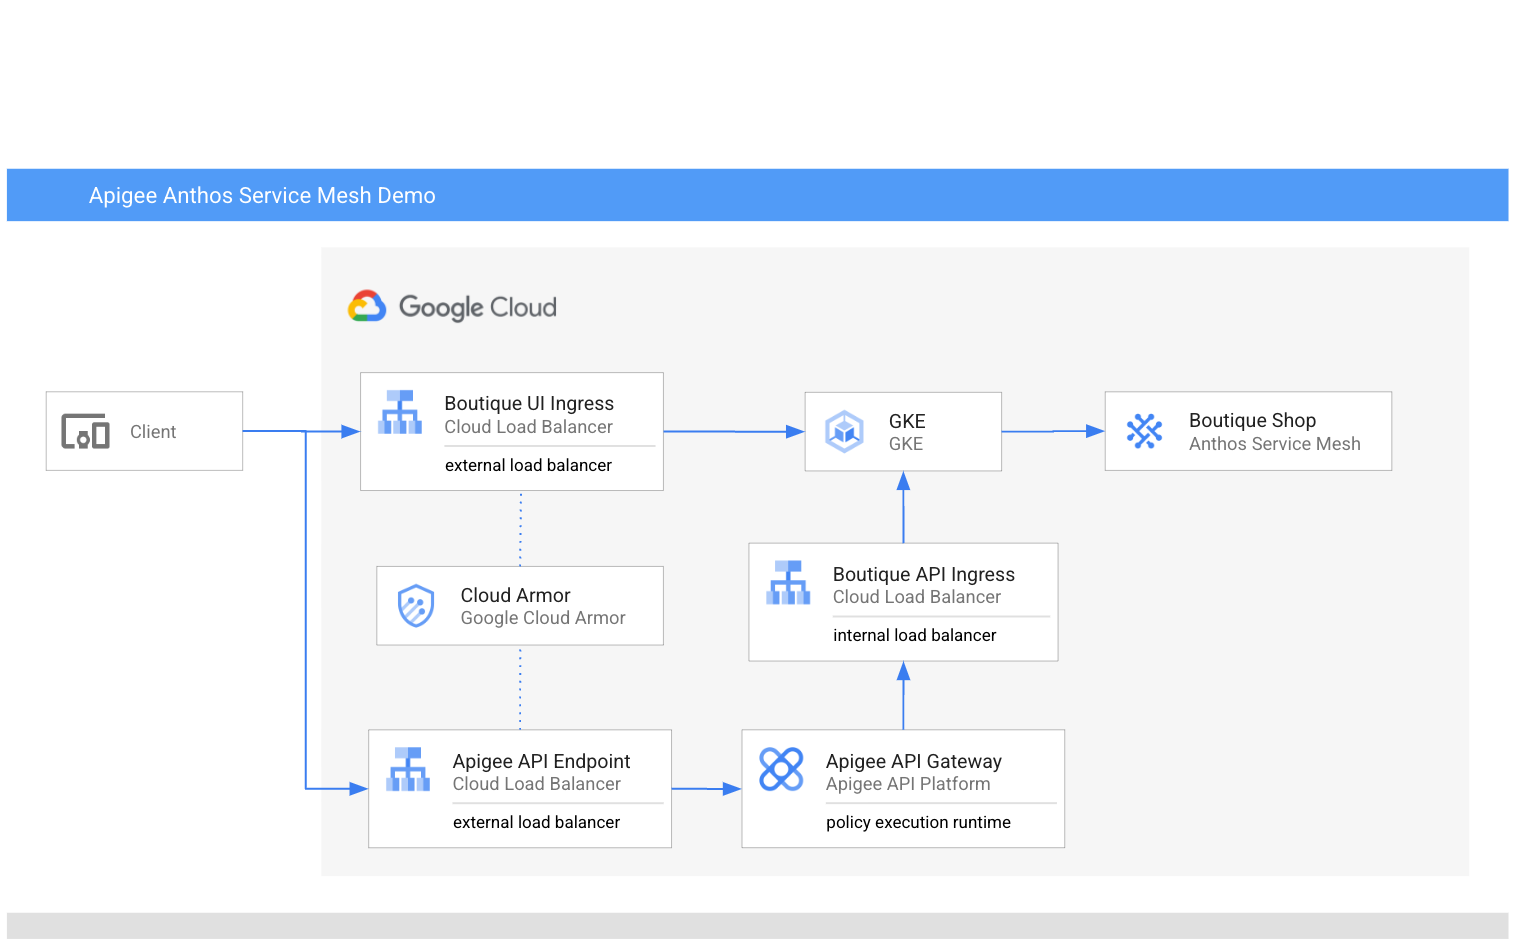Image resolution: width=1513 pixels, height=946 pixels.
Task: Click the GKE hexagon cube icon
Action: pyautogui.click(x=844, y=432)
